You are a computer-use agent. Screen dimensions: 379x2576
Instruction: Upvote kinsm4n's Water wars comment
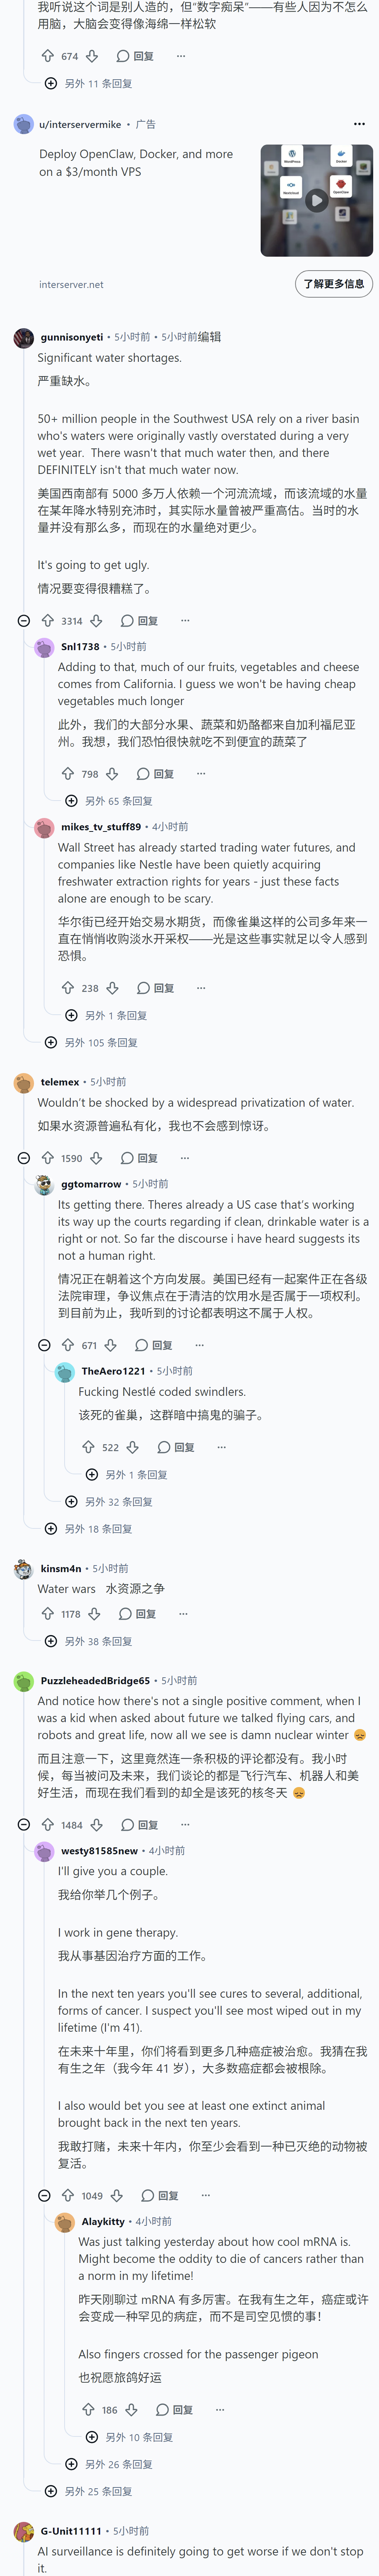47,1614
